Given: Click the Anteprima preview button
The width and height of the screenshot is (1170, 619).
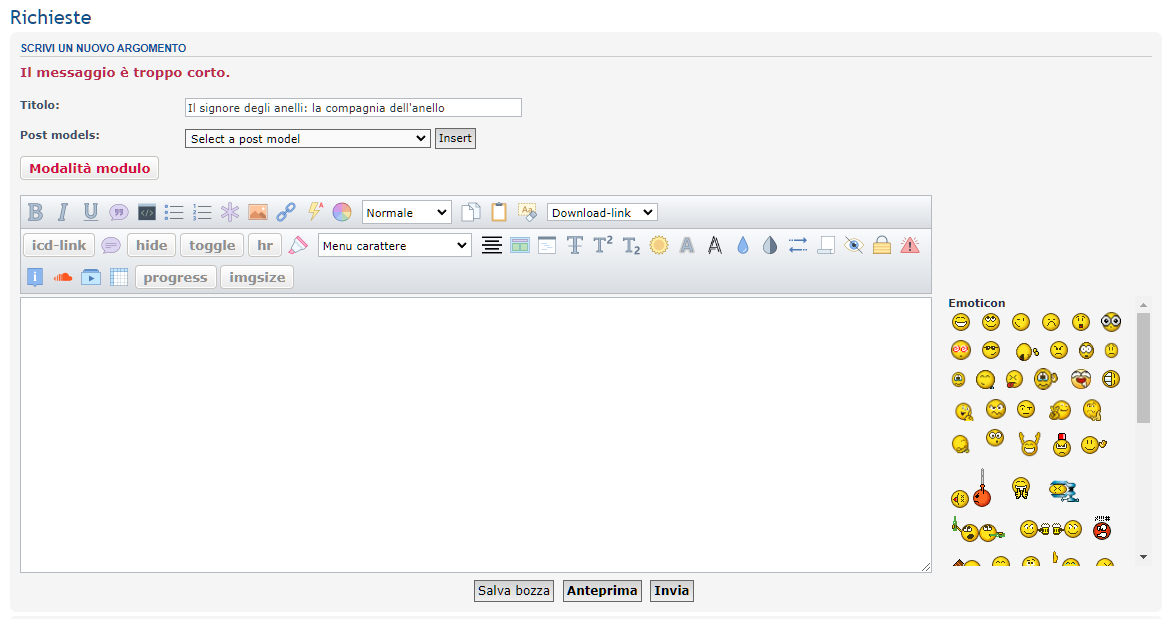Looking at the screenshot, I should tap(602, 591).
